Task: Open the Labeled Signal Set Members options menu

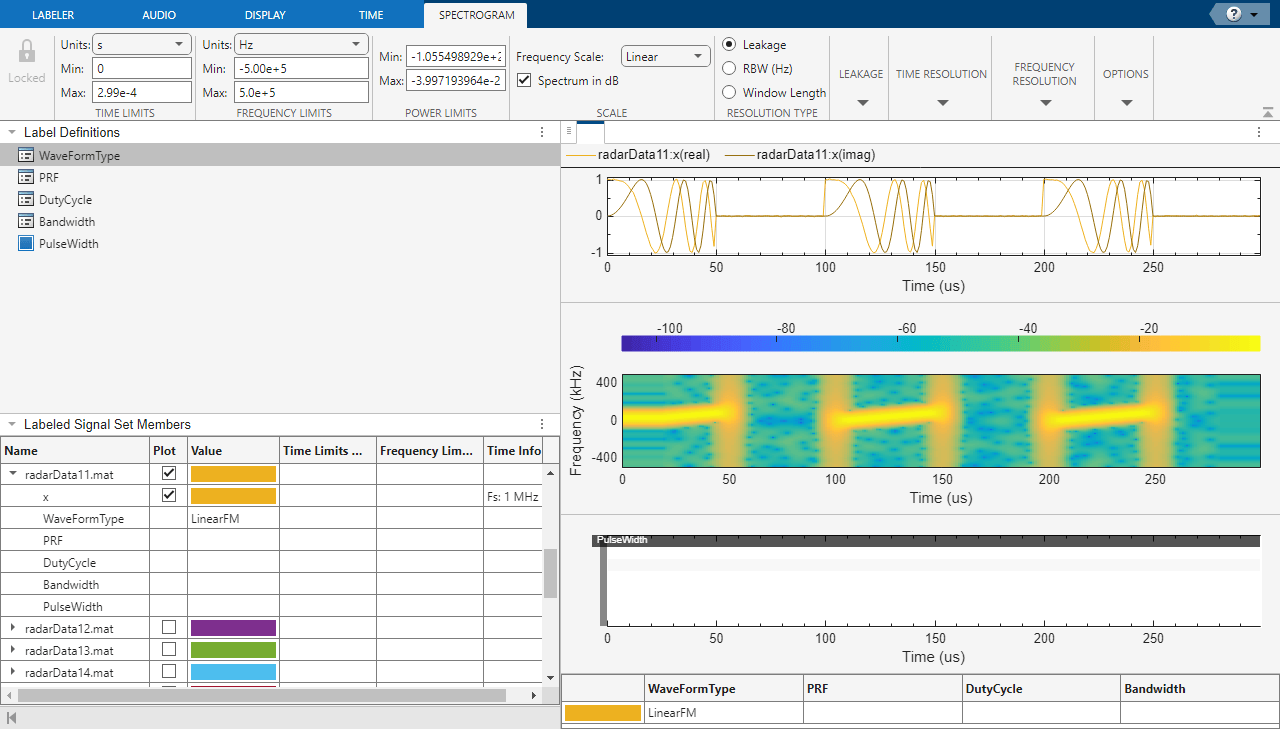Action: click(x=542, y=425)
